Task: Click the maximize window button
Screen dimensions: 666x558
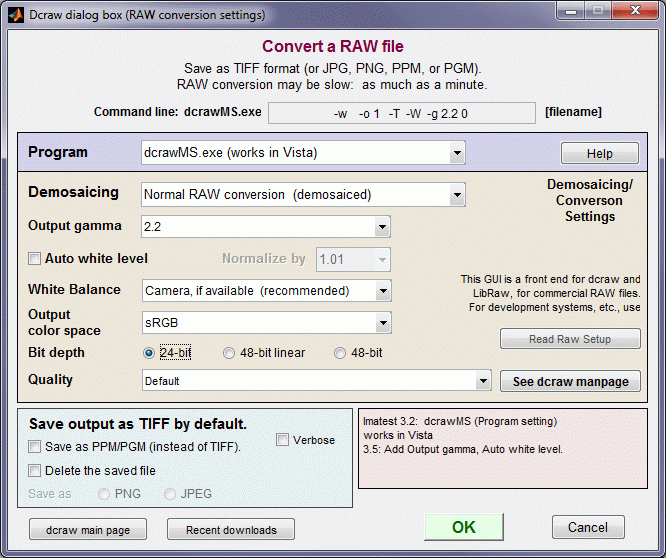Action: pyautogui.click(x=598, y=11)
